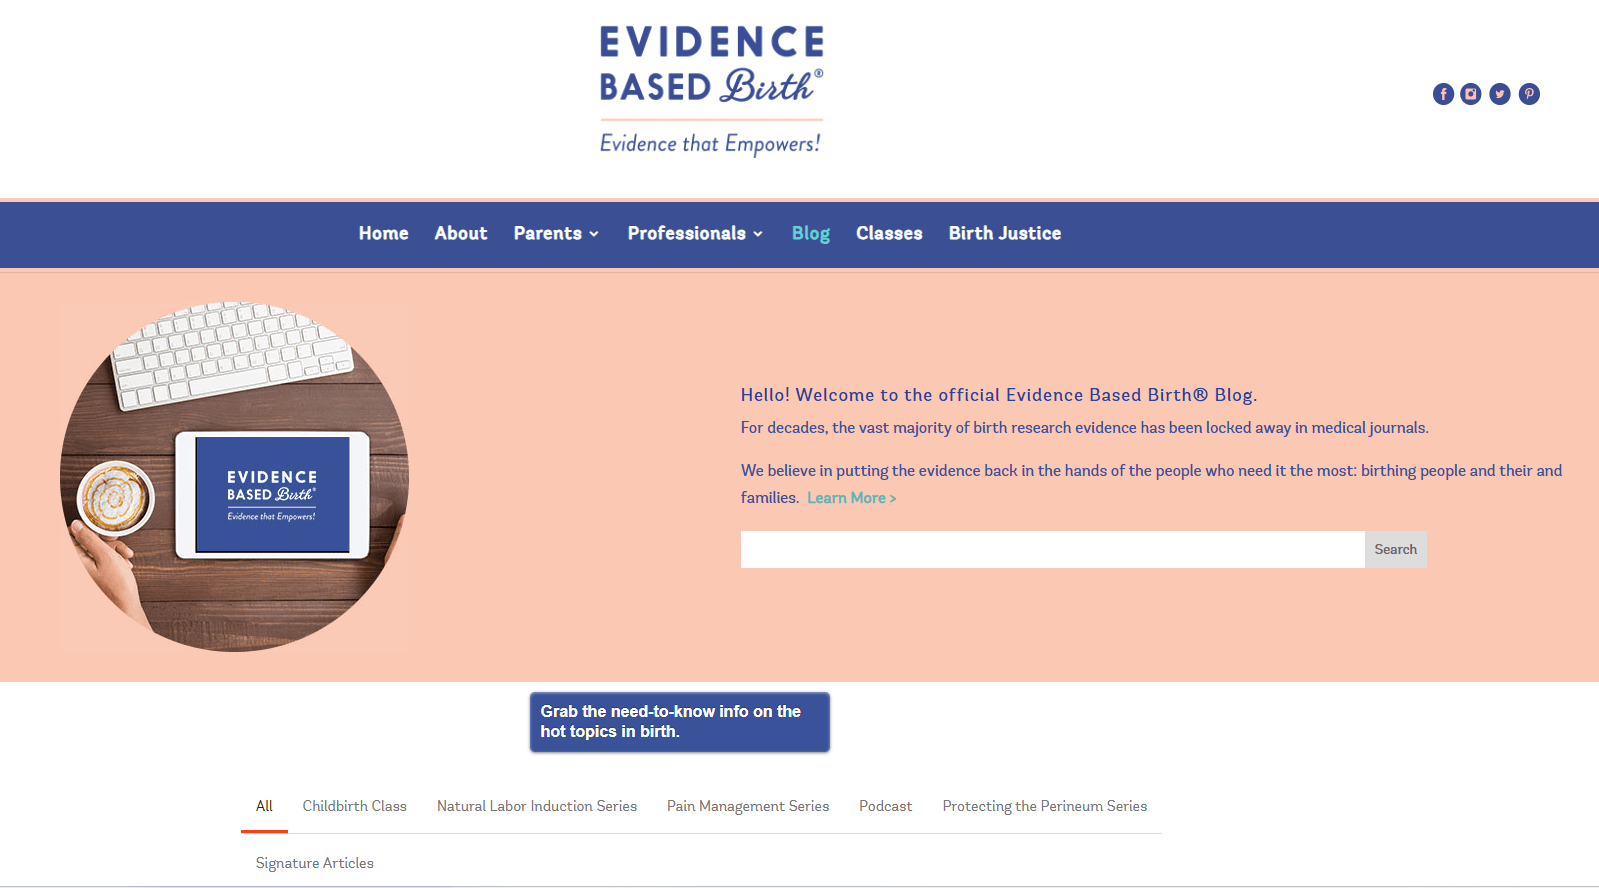Viewport: 1599px width, 888px height.
Task: Click the blog search input field
Action: tap(1053, 550)
